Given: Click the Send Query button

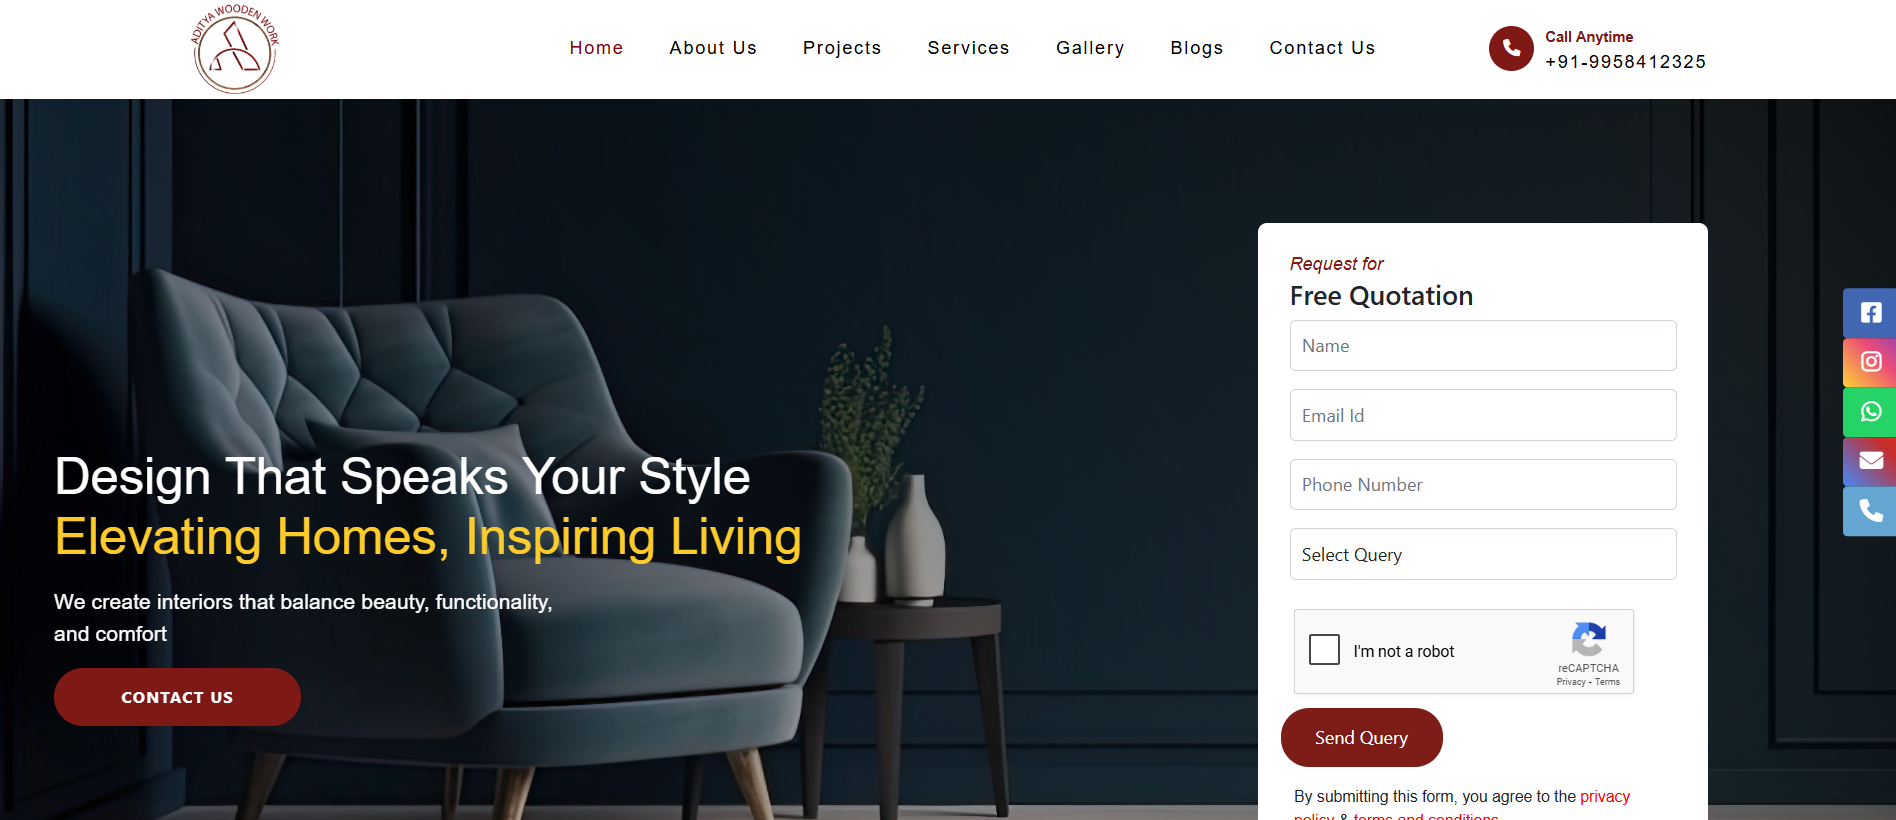Looking at the screenshot, I should pyautogui.click(x=1361, y=738).
